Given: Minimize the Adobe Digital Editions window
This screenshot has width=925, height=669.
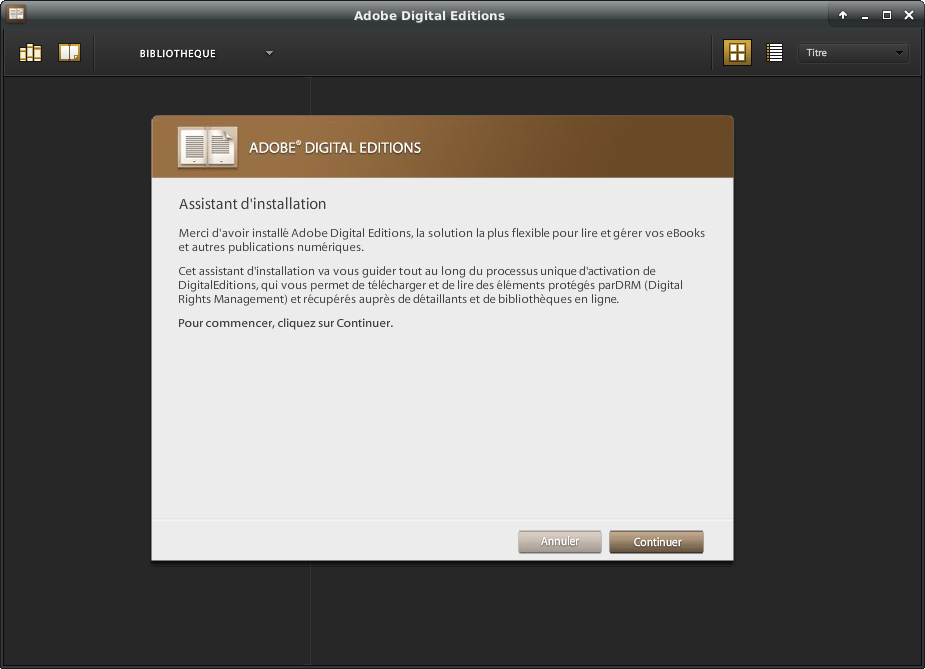Looking at the screenshot, I should [x=865, y=16].
